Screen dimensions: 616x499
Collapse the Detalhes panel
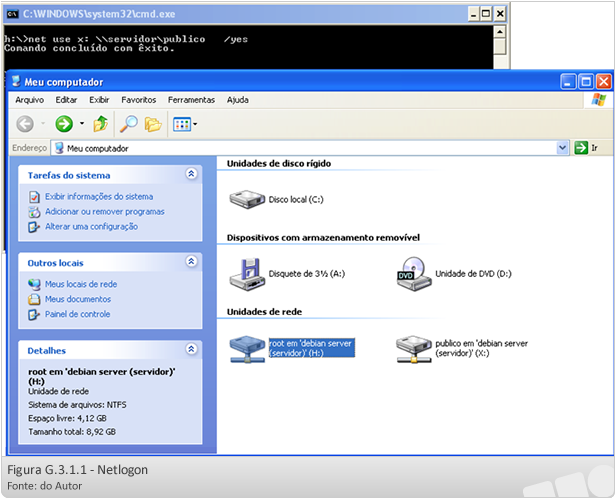pyautogui.click(x=191, y=349)
